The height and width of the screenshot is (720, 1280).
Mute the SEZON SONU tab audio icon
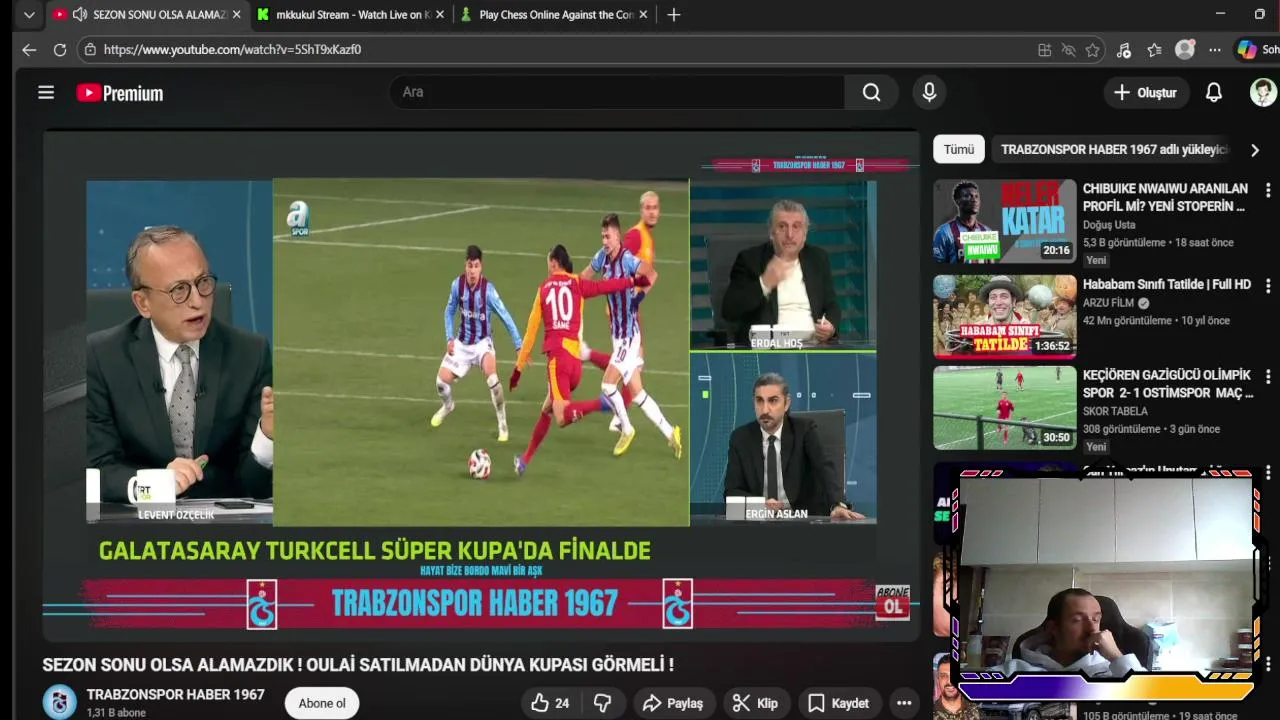click(x=79, y=15)
